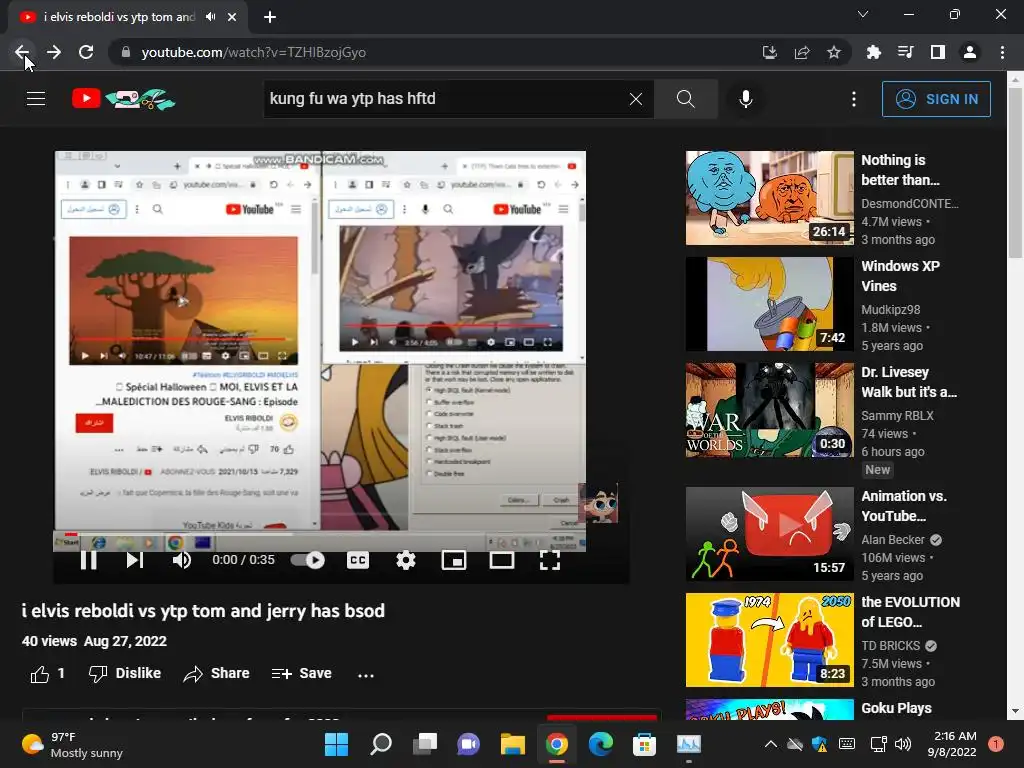Click the Share button under video
This screenshot has width=1024, height=768.
(216, 673)
